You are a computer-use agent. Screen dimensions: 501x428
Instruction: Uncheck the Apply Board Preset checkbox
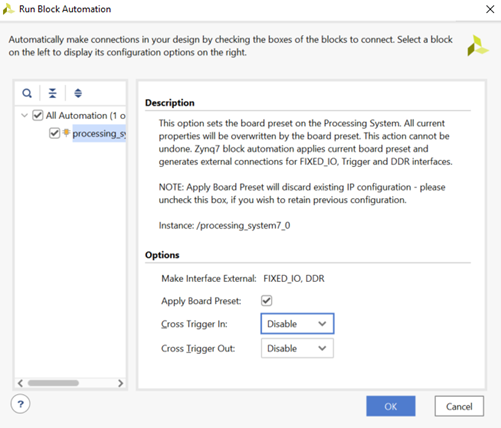click(266, 300)
